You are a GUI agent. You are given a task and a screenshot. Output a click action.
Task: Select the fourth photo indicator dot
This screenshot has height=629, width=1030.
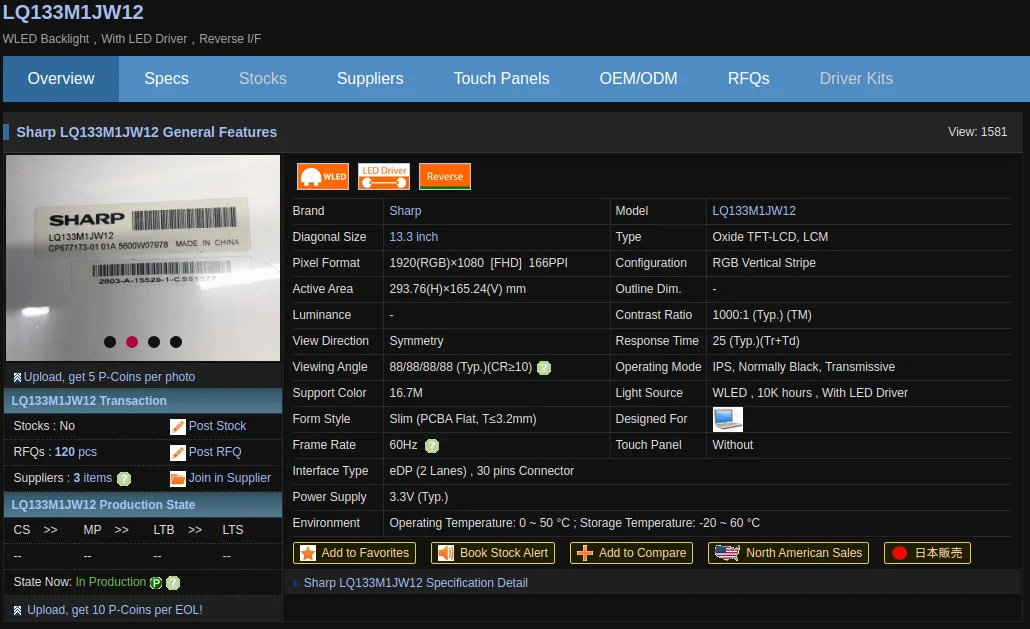175,341
